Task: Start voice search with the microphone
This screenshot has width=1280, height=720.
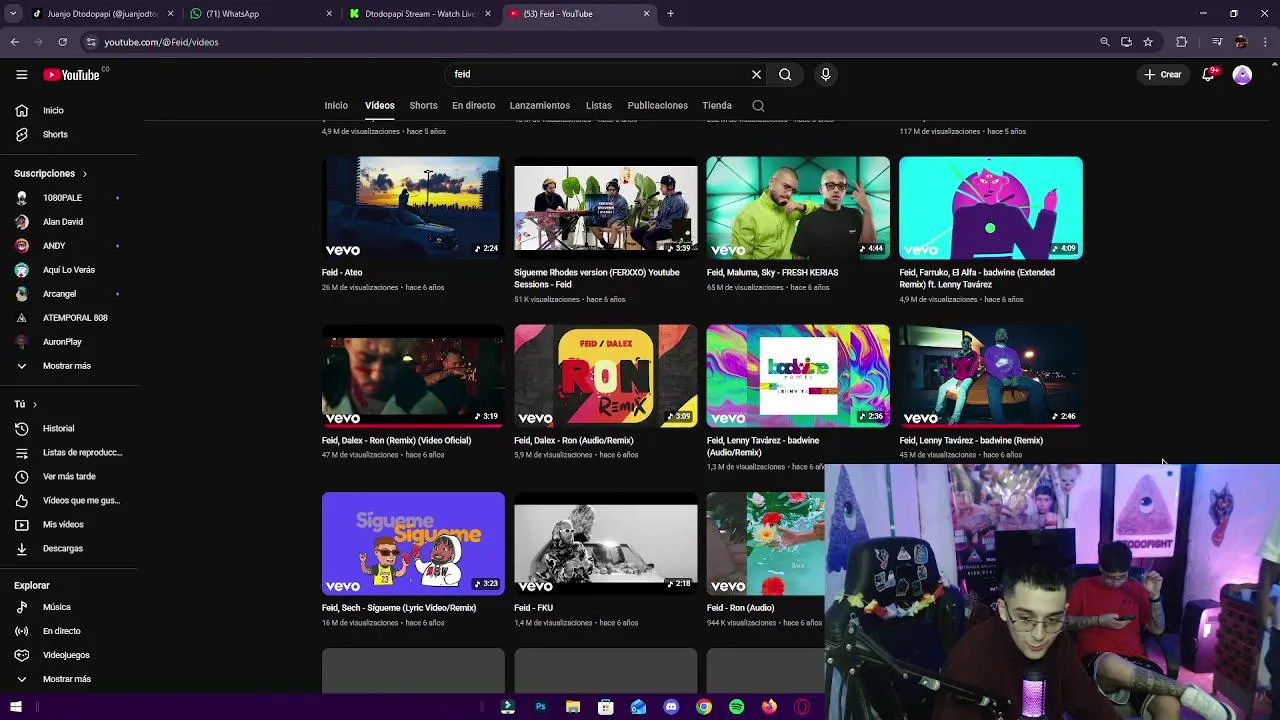Action: (825, 74)
